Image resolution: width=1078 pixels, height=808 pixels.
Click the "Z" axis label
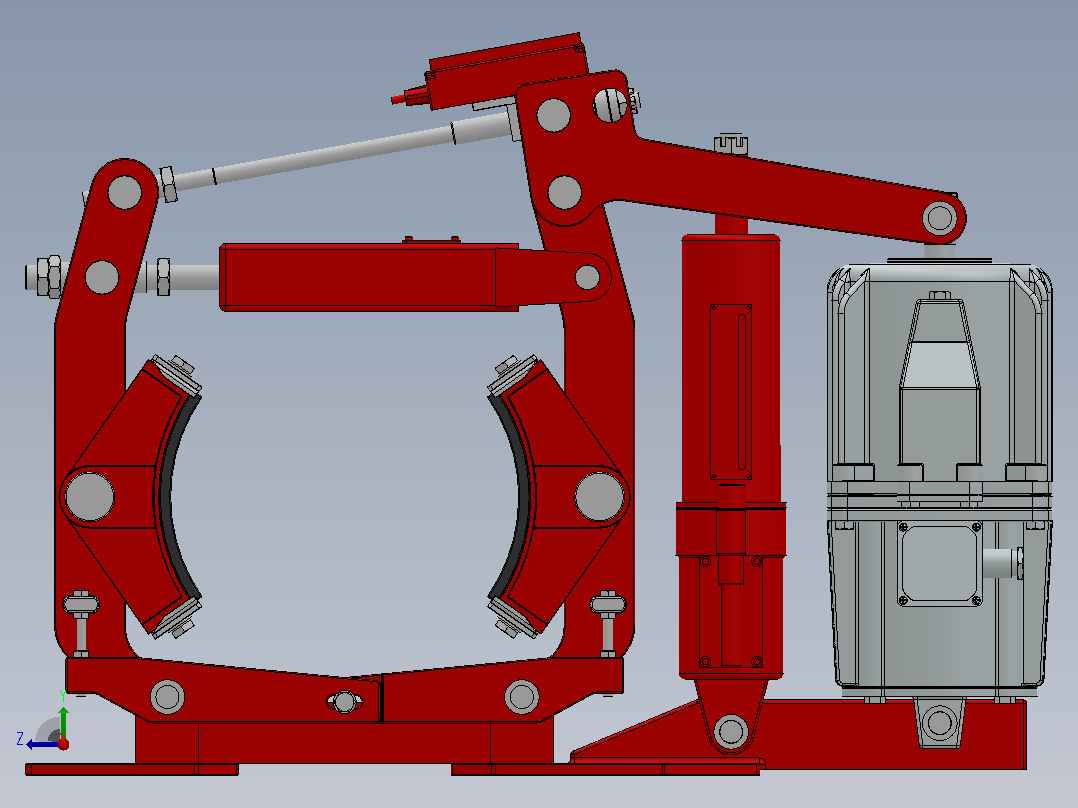coord(20,739)
